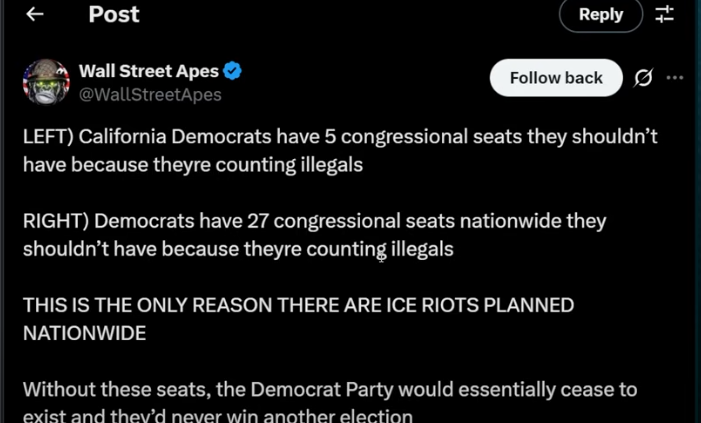Screen dimensions: 701x423
Task: Go back using the left arrow
Action: [x=34, y=14]
